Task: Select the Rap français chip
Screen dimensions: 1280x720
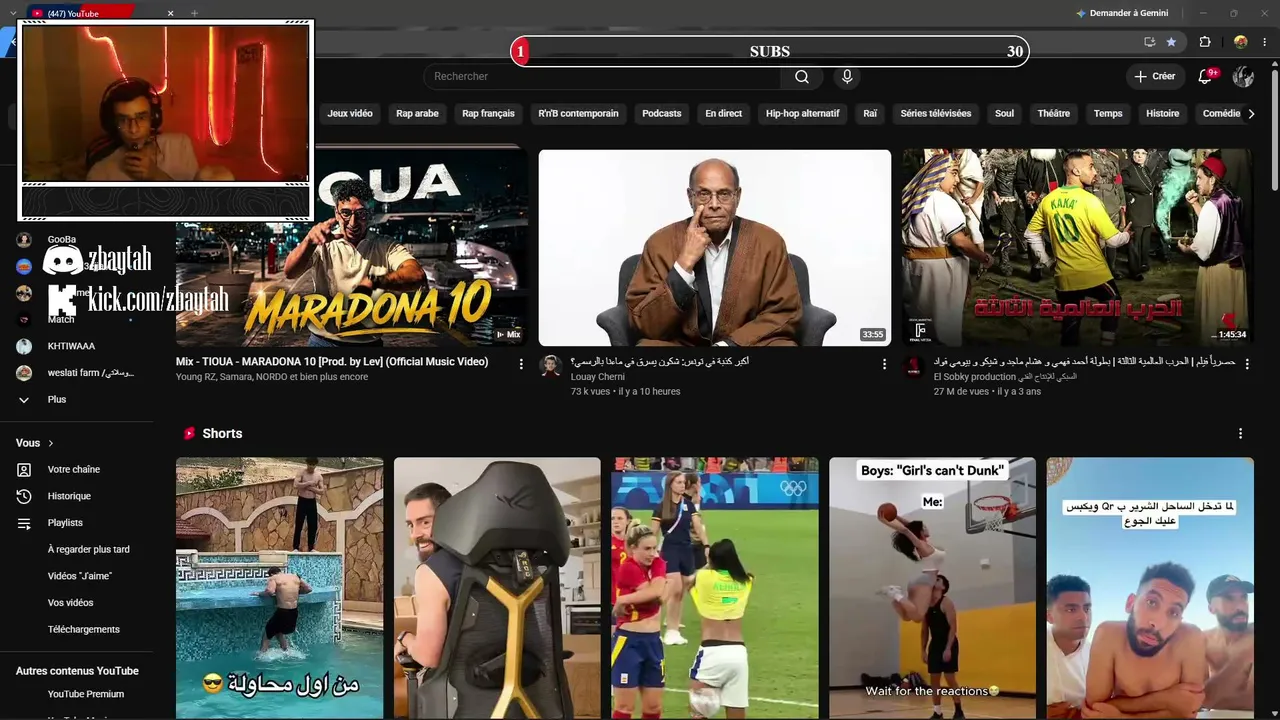Action: 488,114
